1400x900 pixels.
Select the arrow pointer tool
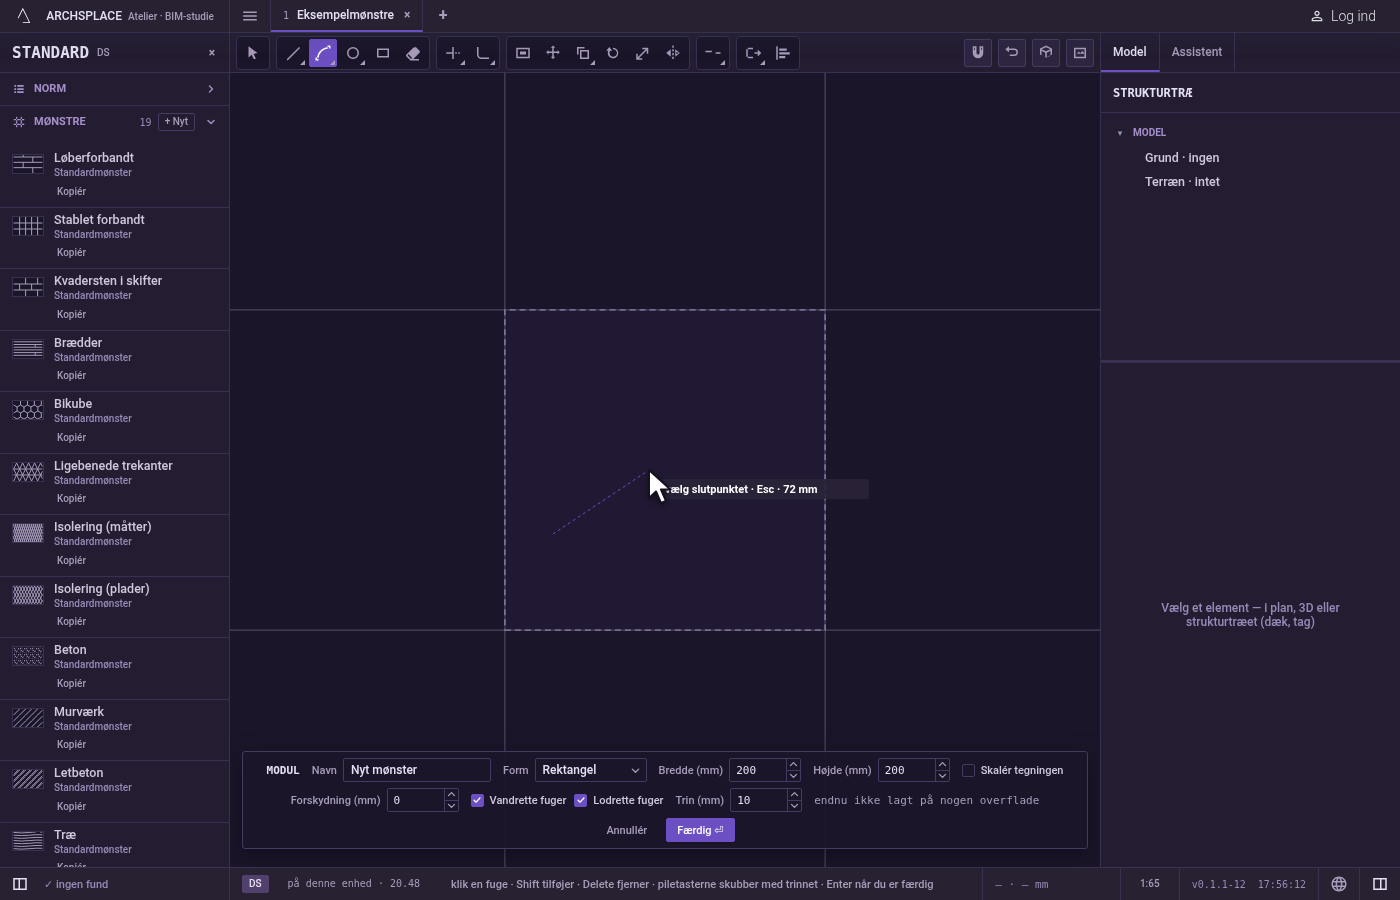coord(253,53)
